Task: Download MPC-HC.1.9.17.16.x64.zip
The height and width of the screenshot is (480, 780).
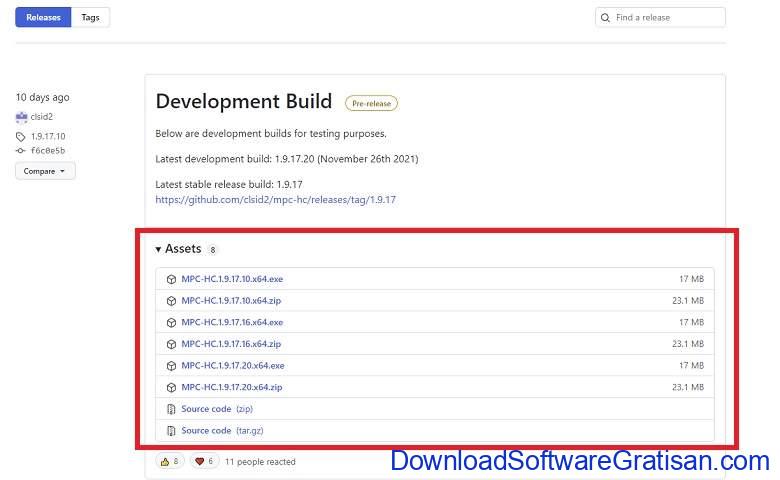Action: (231, 344)
